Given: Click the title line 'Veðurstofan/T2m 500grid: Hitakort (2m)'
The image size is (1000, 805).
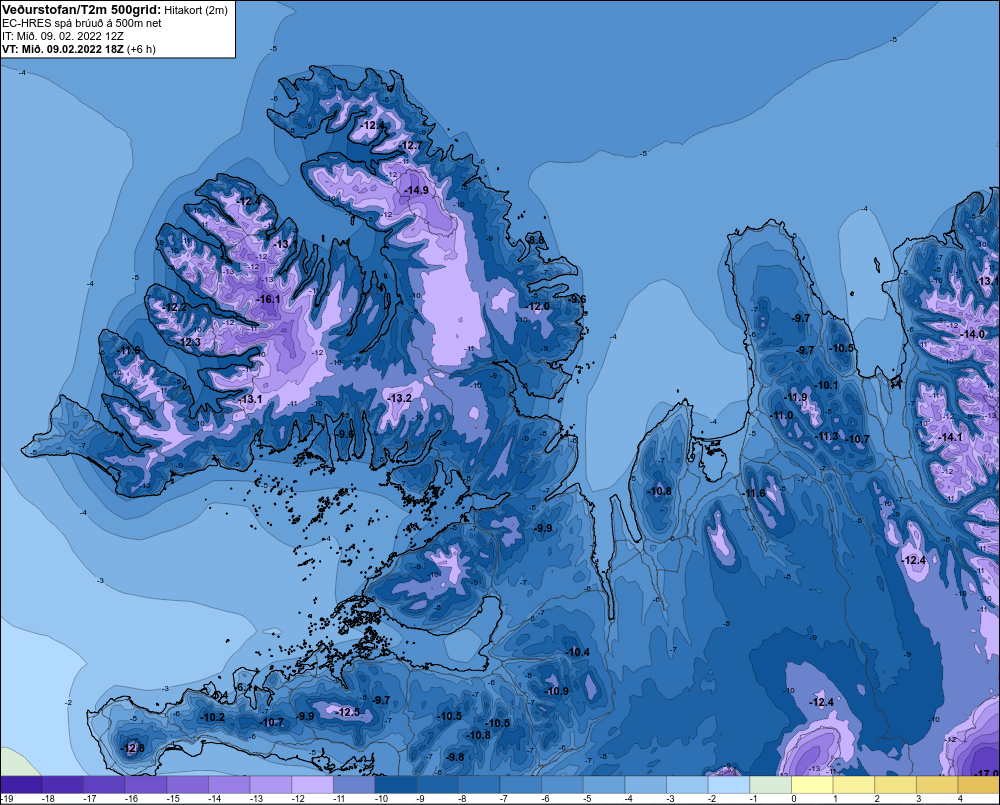Looking at the screenshot, I should pyautogui.click(x=115, y=10).
